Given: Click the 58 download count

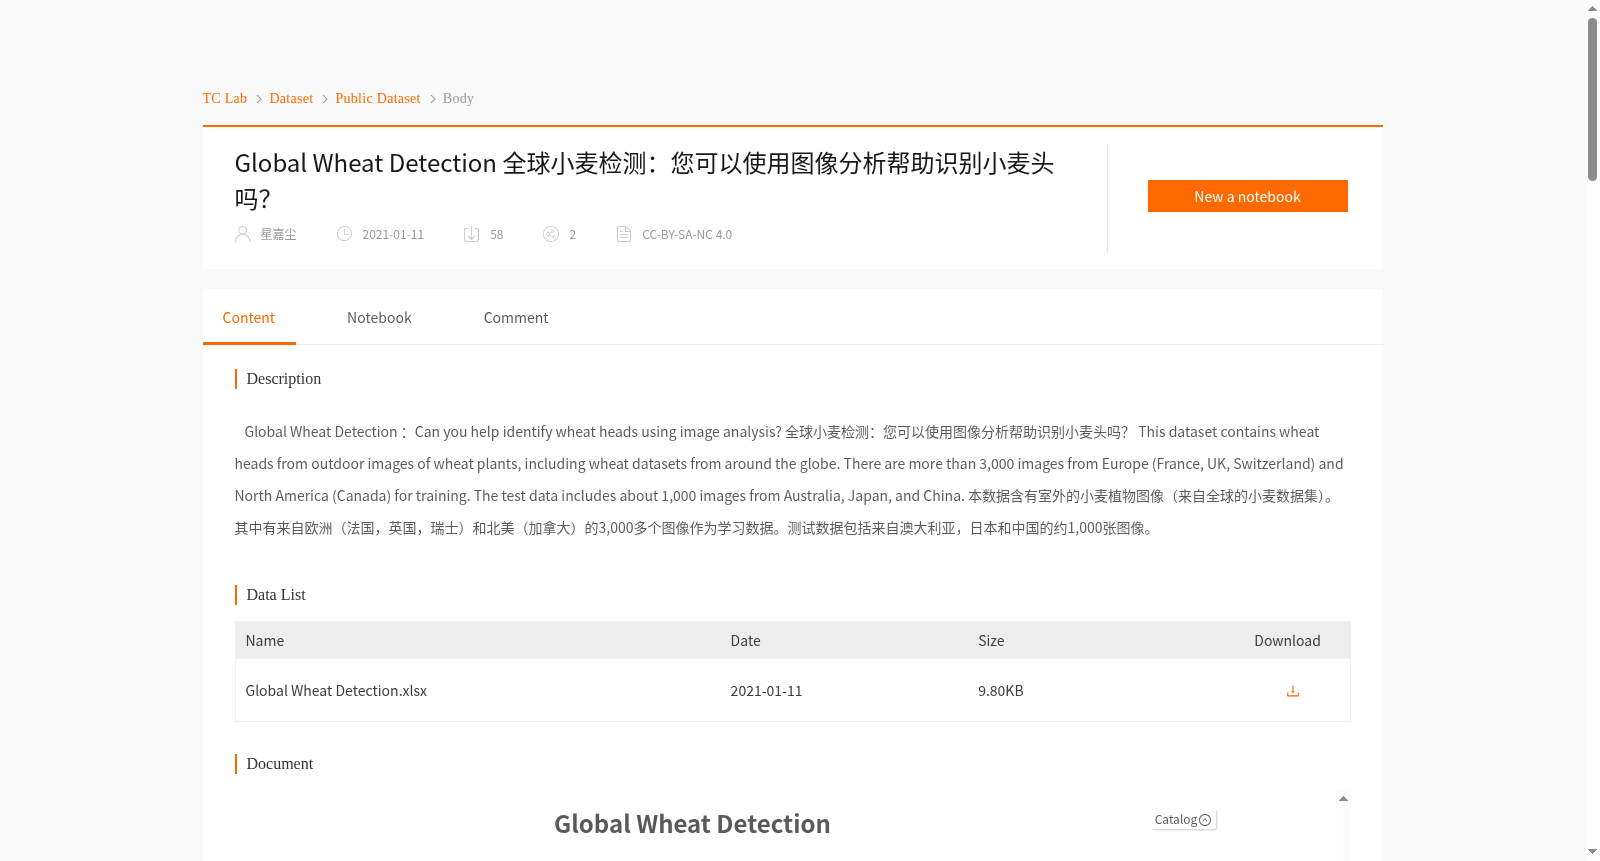Looking at the screenshot, I should pos(496,235).
